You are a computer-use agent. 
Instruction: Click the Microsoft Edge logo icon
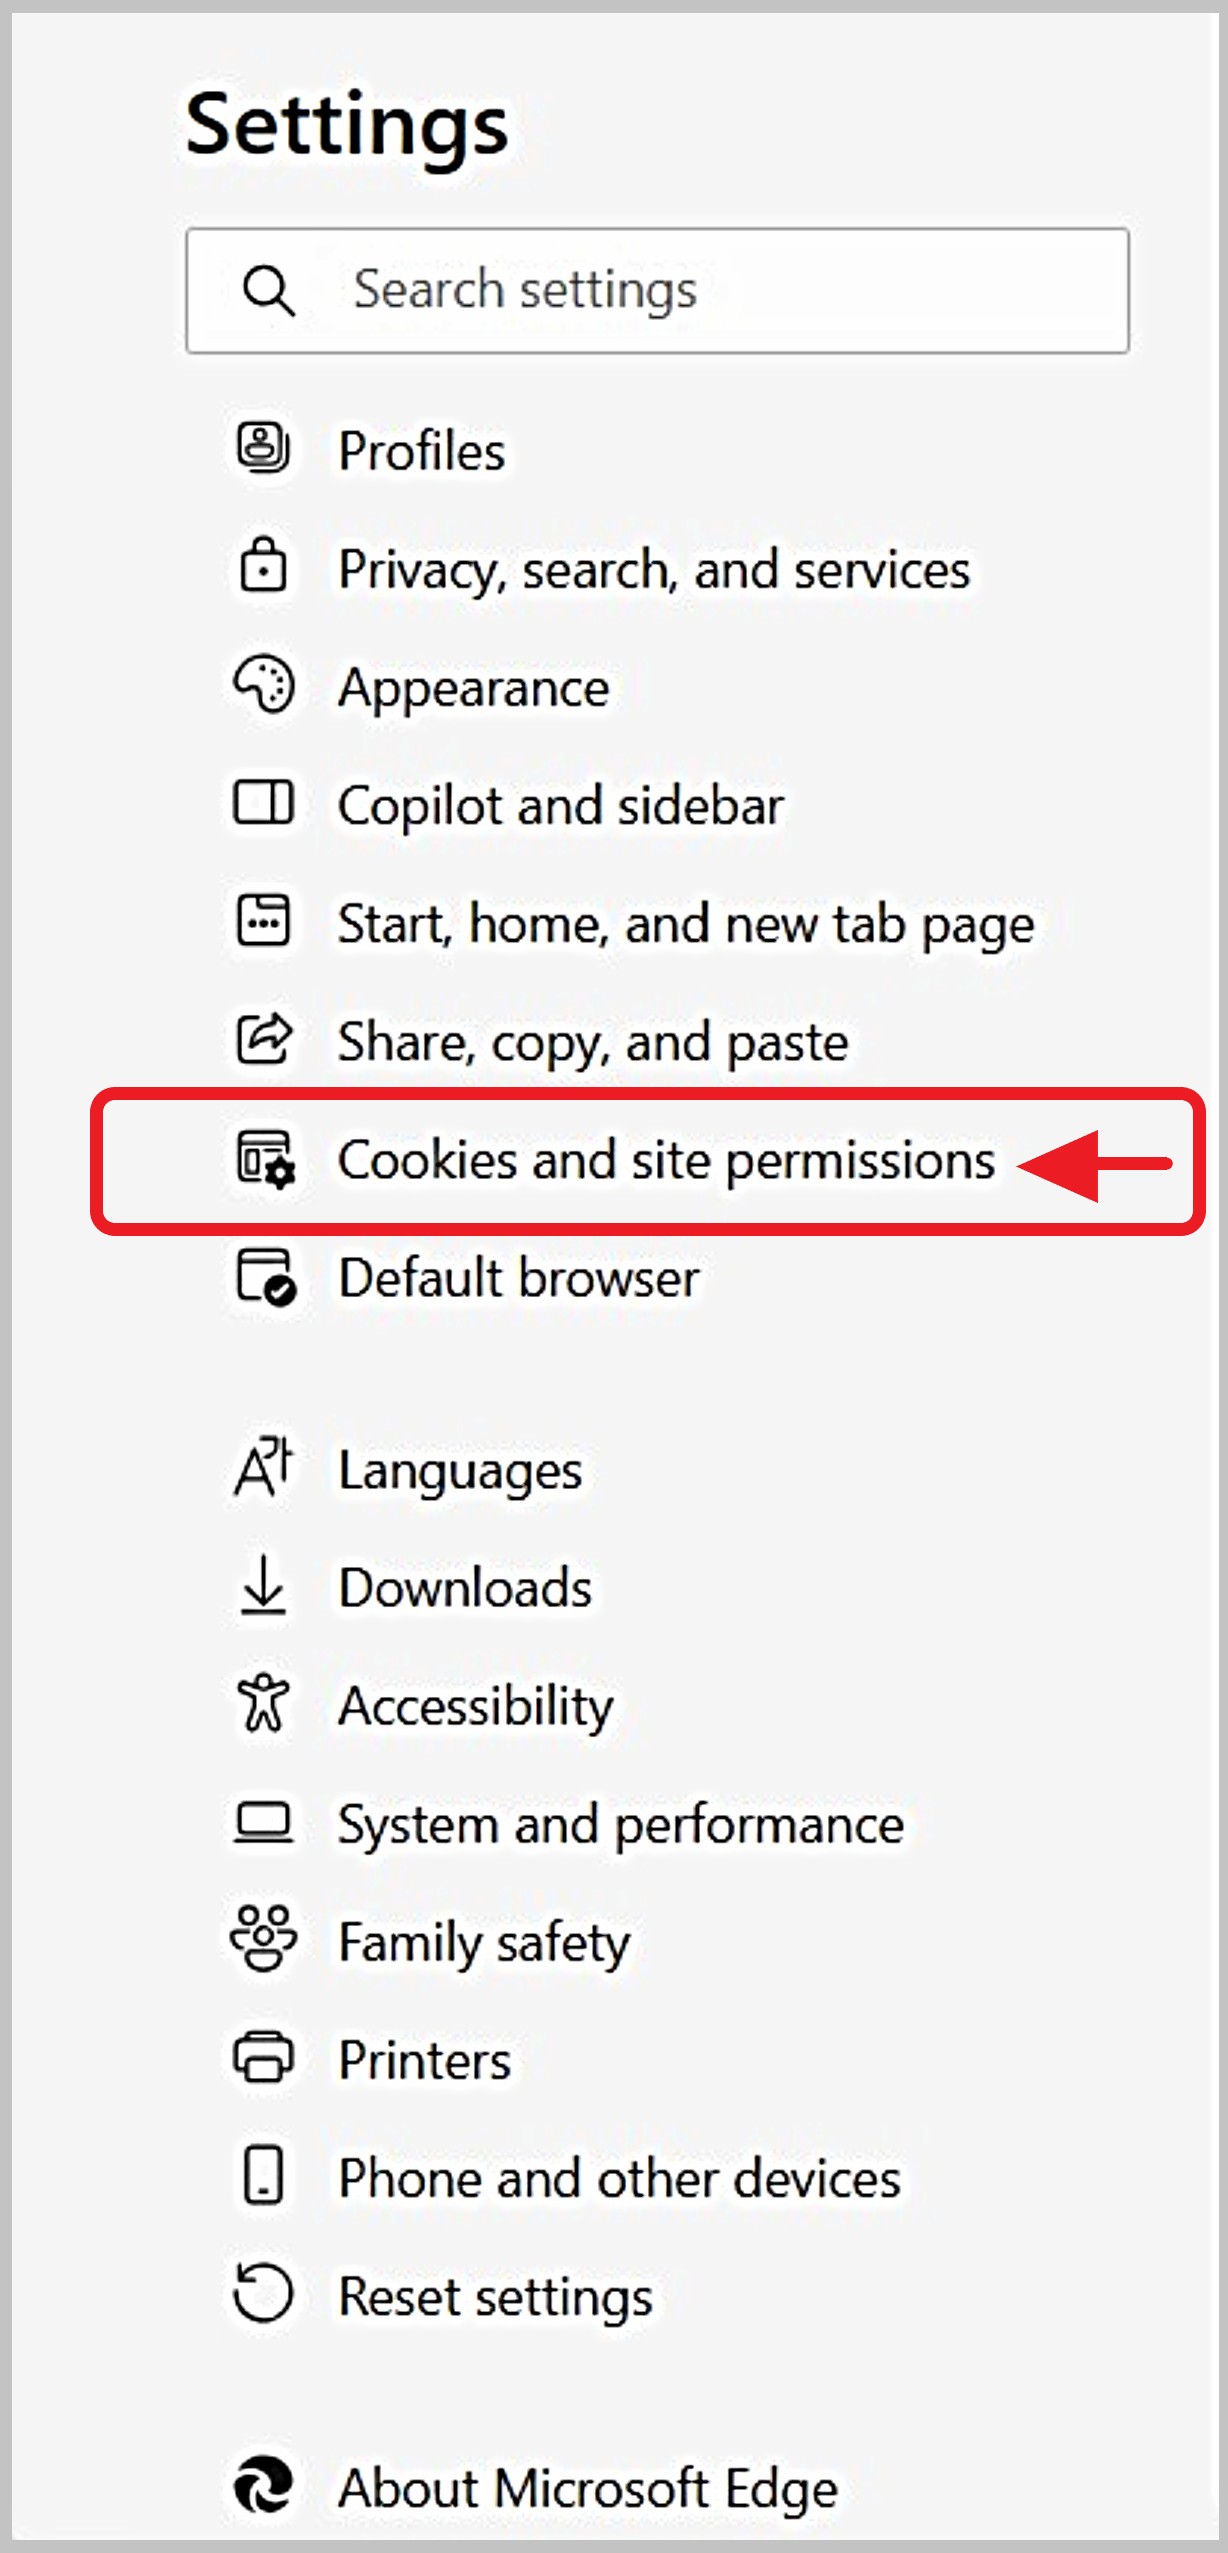coord(263,2488)
